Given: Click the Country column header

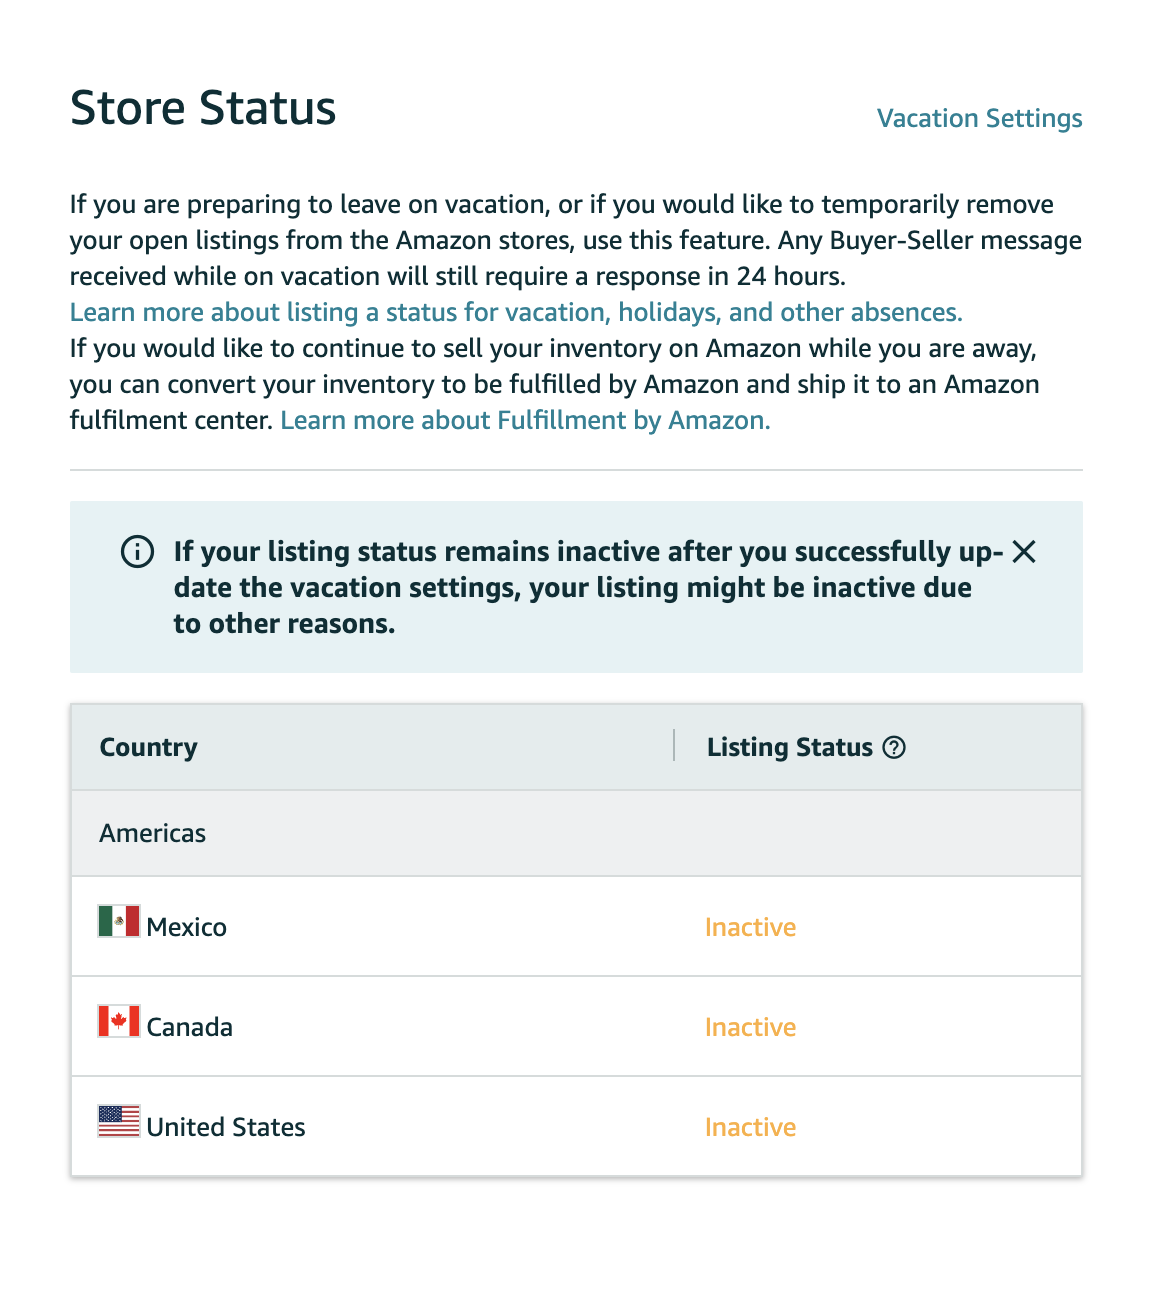Looking at the screenshot, I should (148, 747).
